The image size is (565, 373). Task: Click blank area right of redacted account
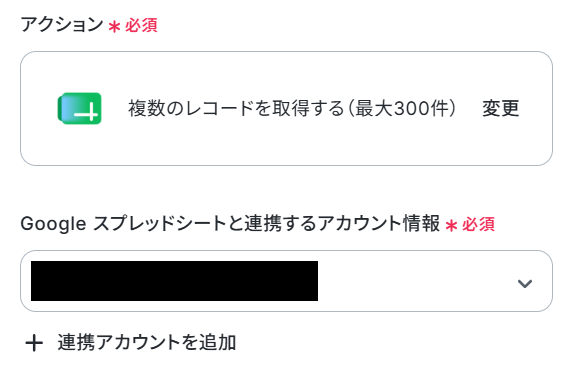coord(414,281)
